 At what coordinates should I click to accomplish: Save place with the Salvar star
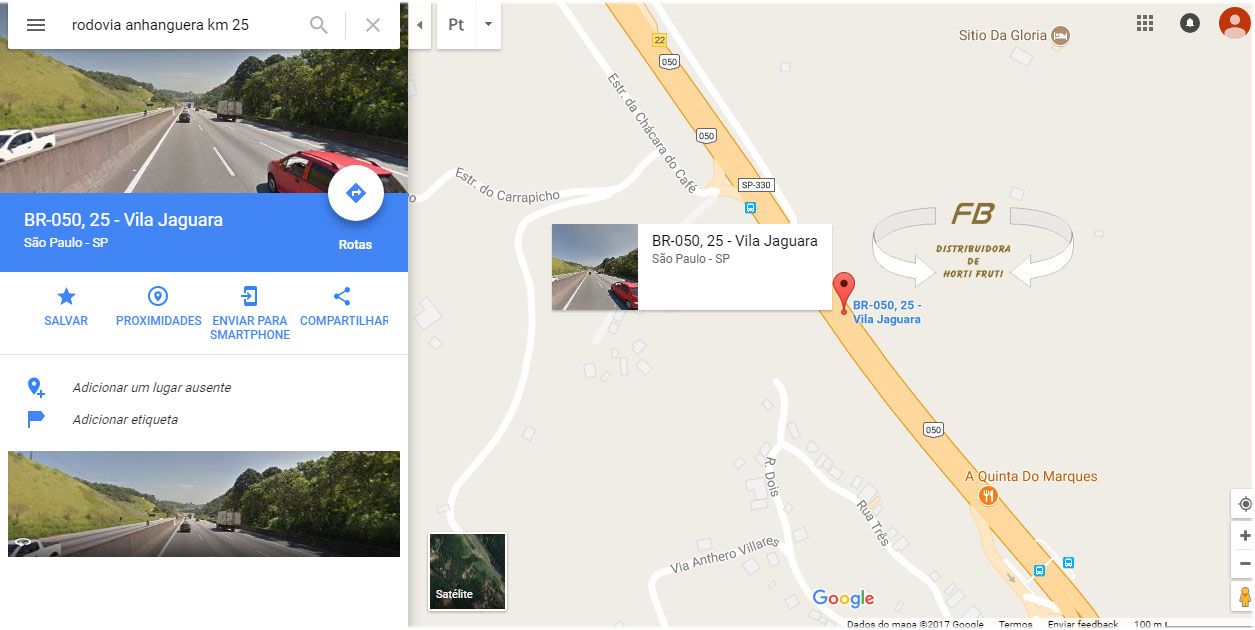point(66,306)
